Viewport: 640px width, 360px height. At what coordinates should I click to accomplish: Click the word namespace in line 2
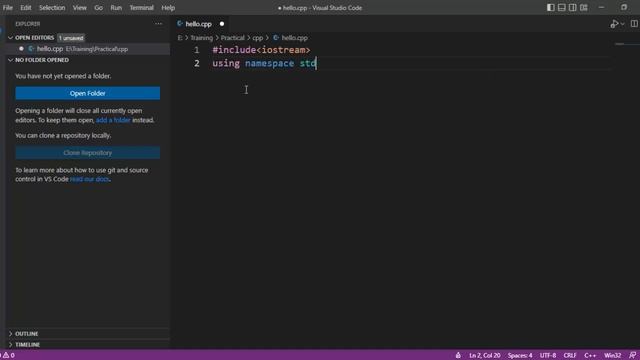click(x=269, y=64)
